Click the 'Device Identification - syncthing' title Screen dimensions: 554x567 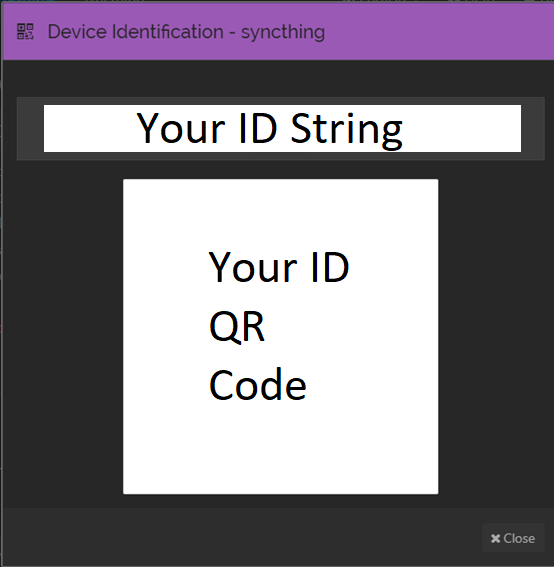click(186, 32)
